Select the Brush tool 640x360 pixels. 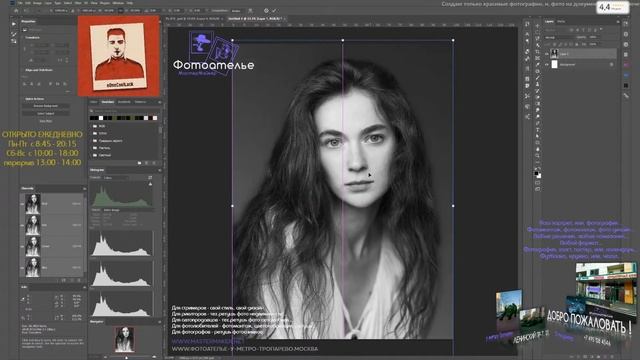point(538,78)
